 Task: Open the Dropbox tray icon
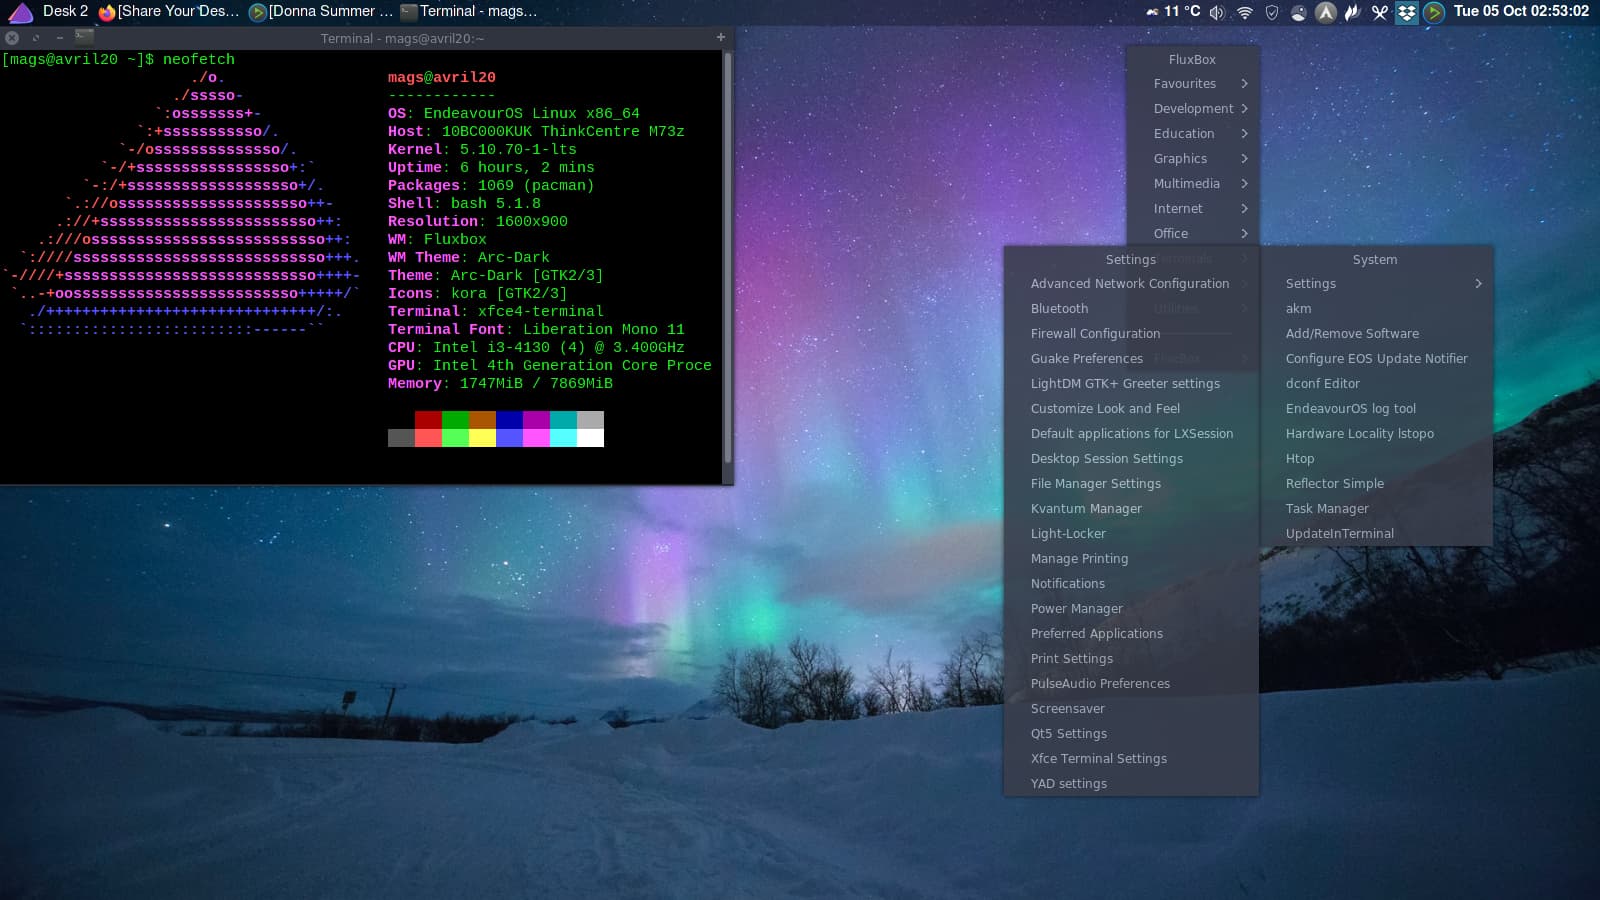click(1407, 12)
